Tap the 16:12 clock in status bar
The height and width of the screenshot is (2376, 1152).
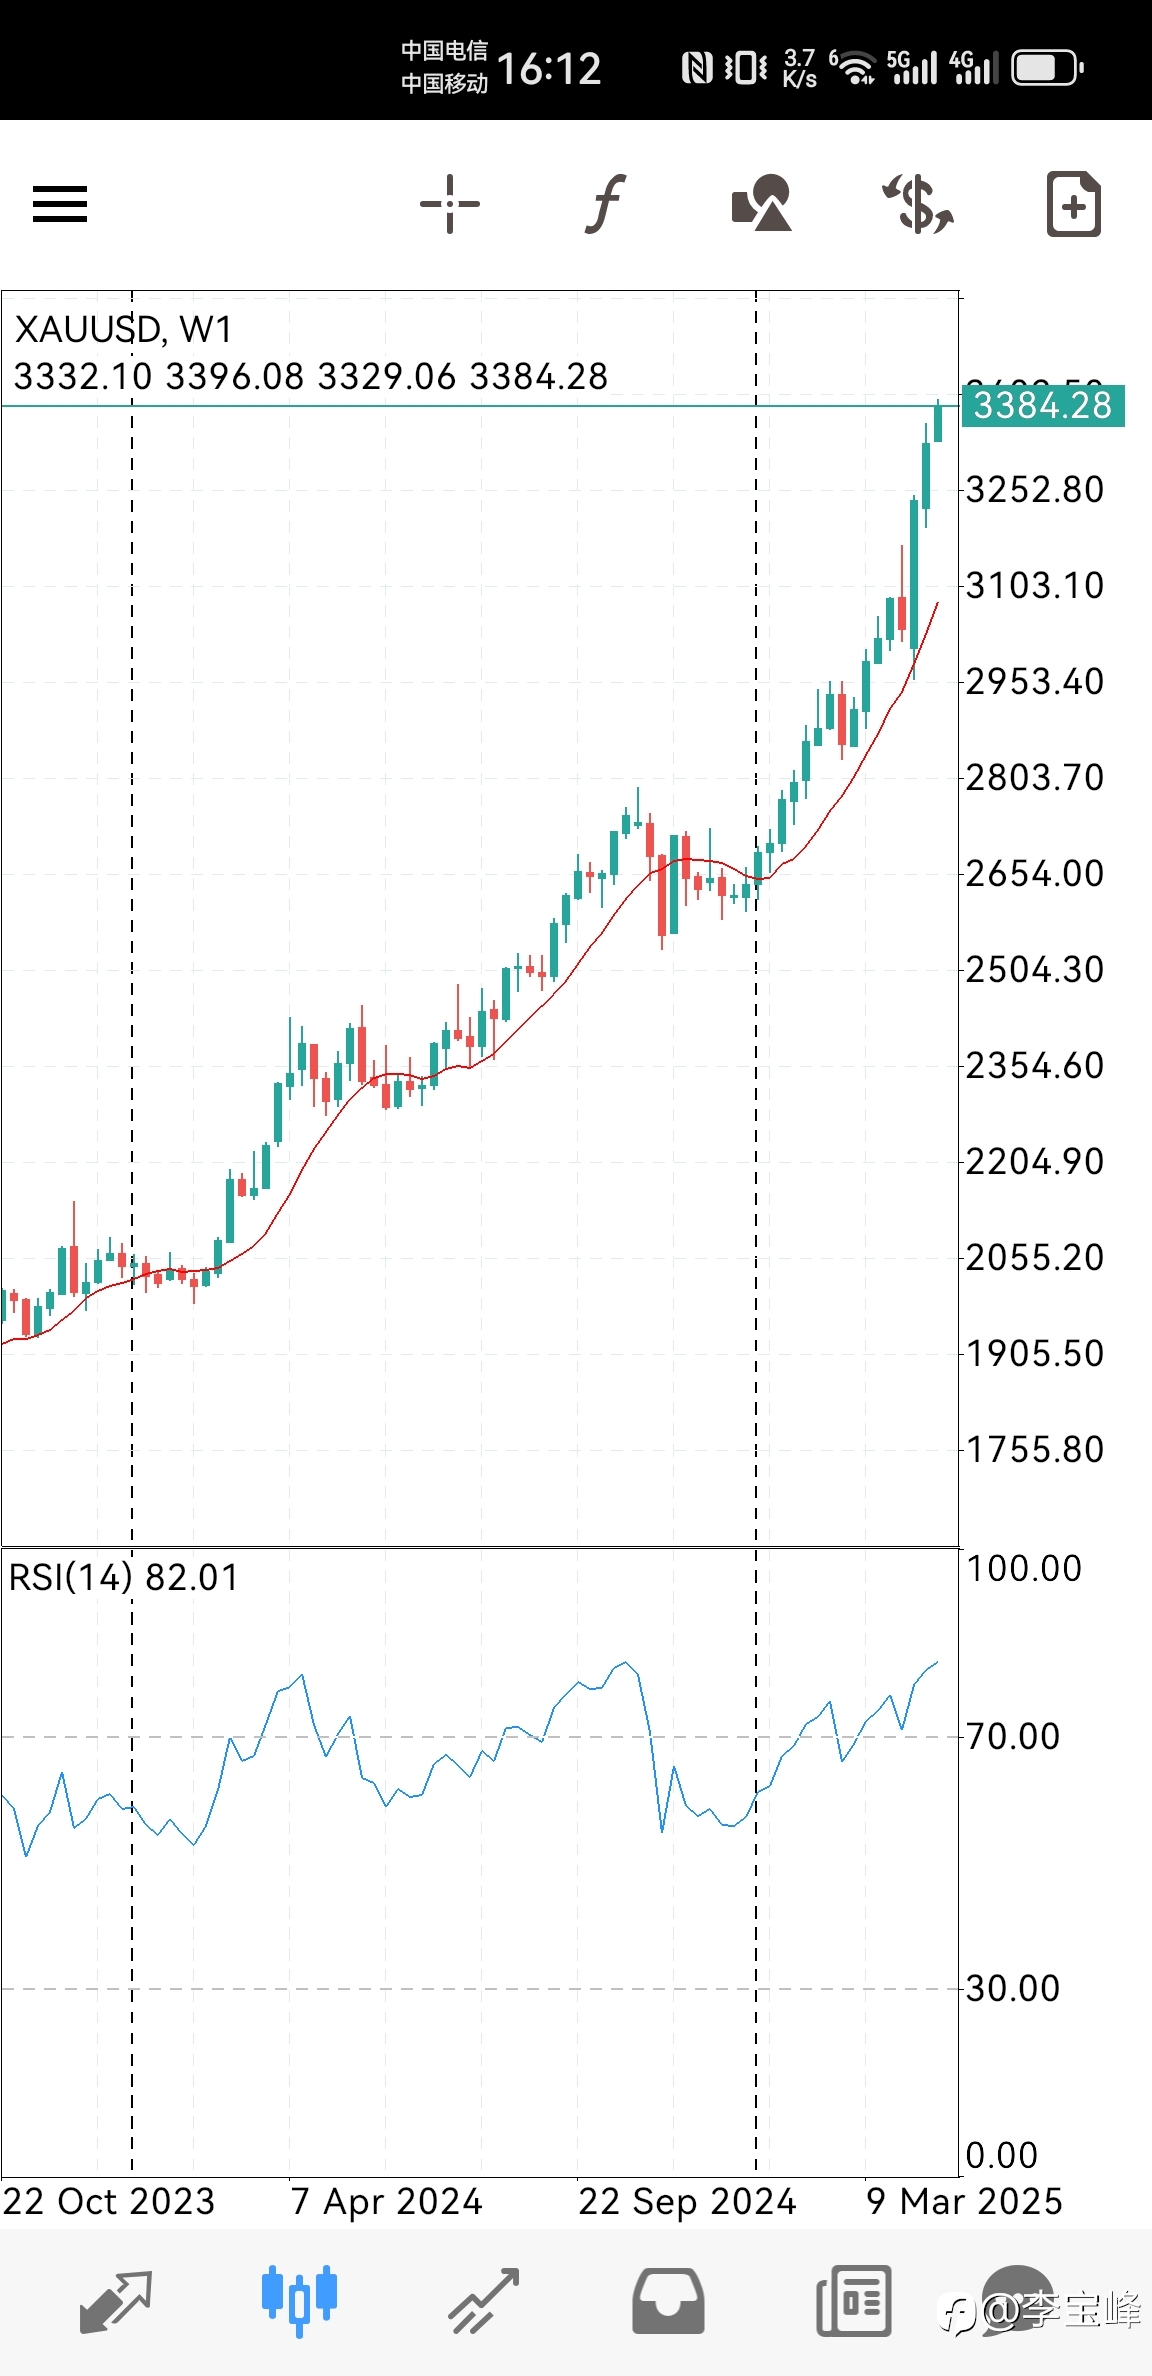[x=549, y=69]
